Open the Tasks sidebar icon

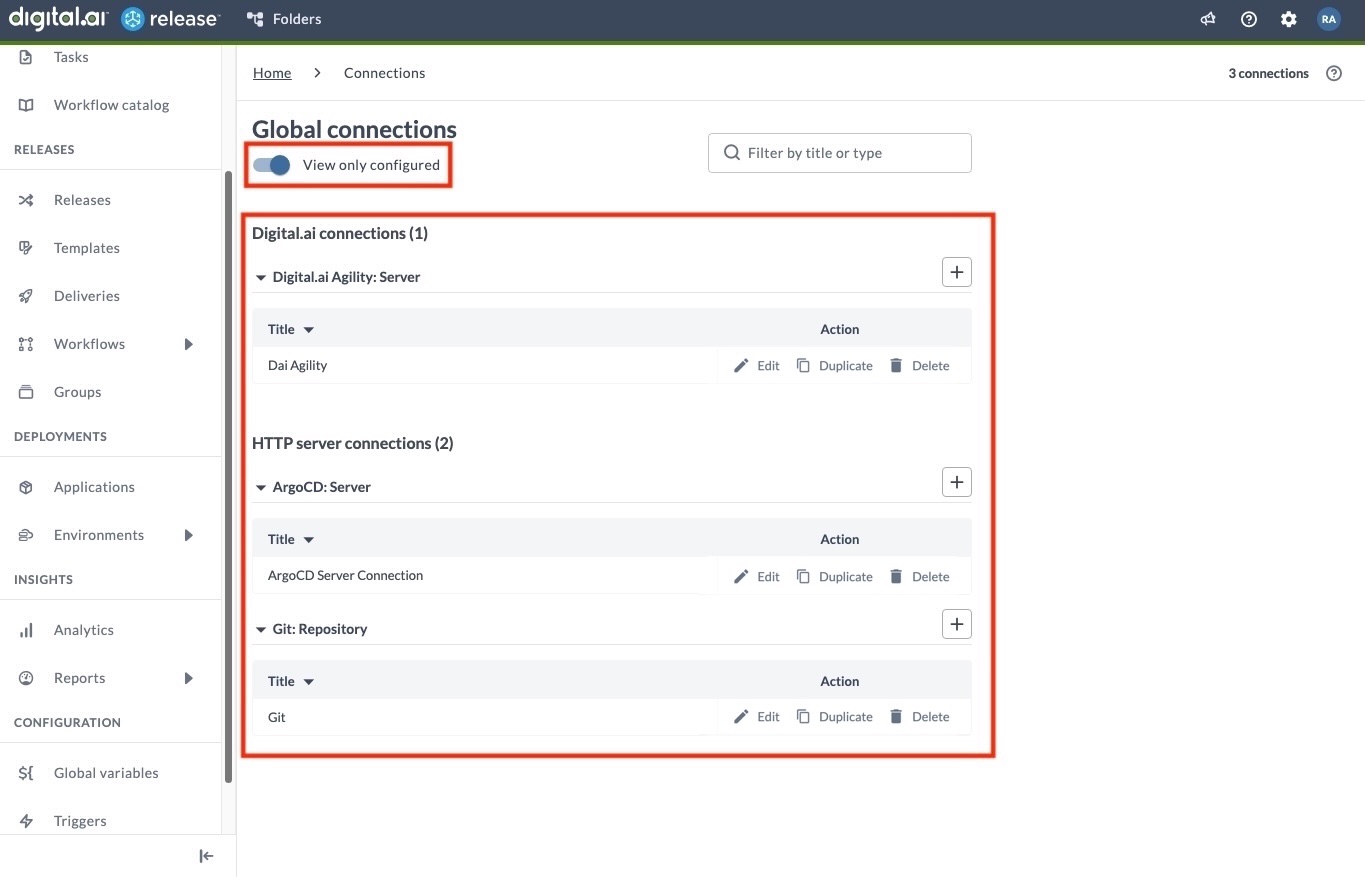click(27, 57)
